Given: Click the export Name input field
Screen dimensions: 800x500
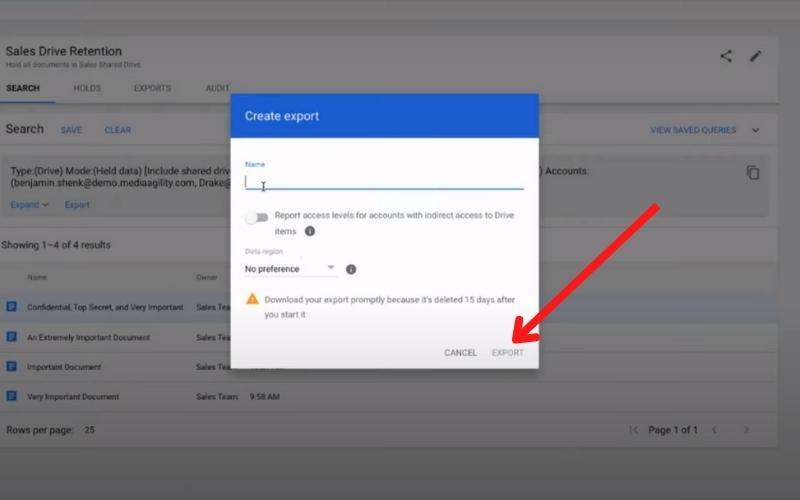Looking at the screenshot, I should (x=384, y=181).
